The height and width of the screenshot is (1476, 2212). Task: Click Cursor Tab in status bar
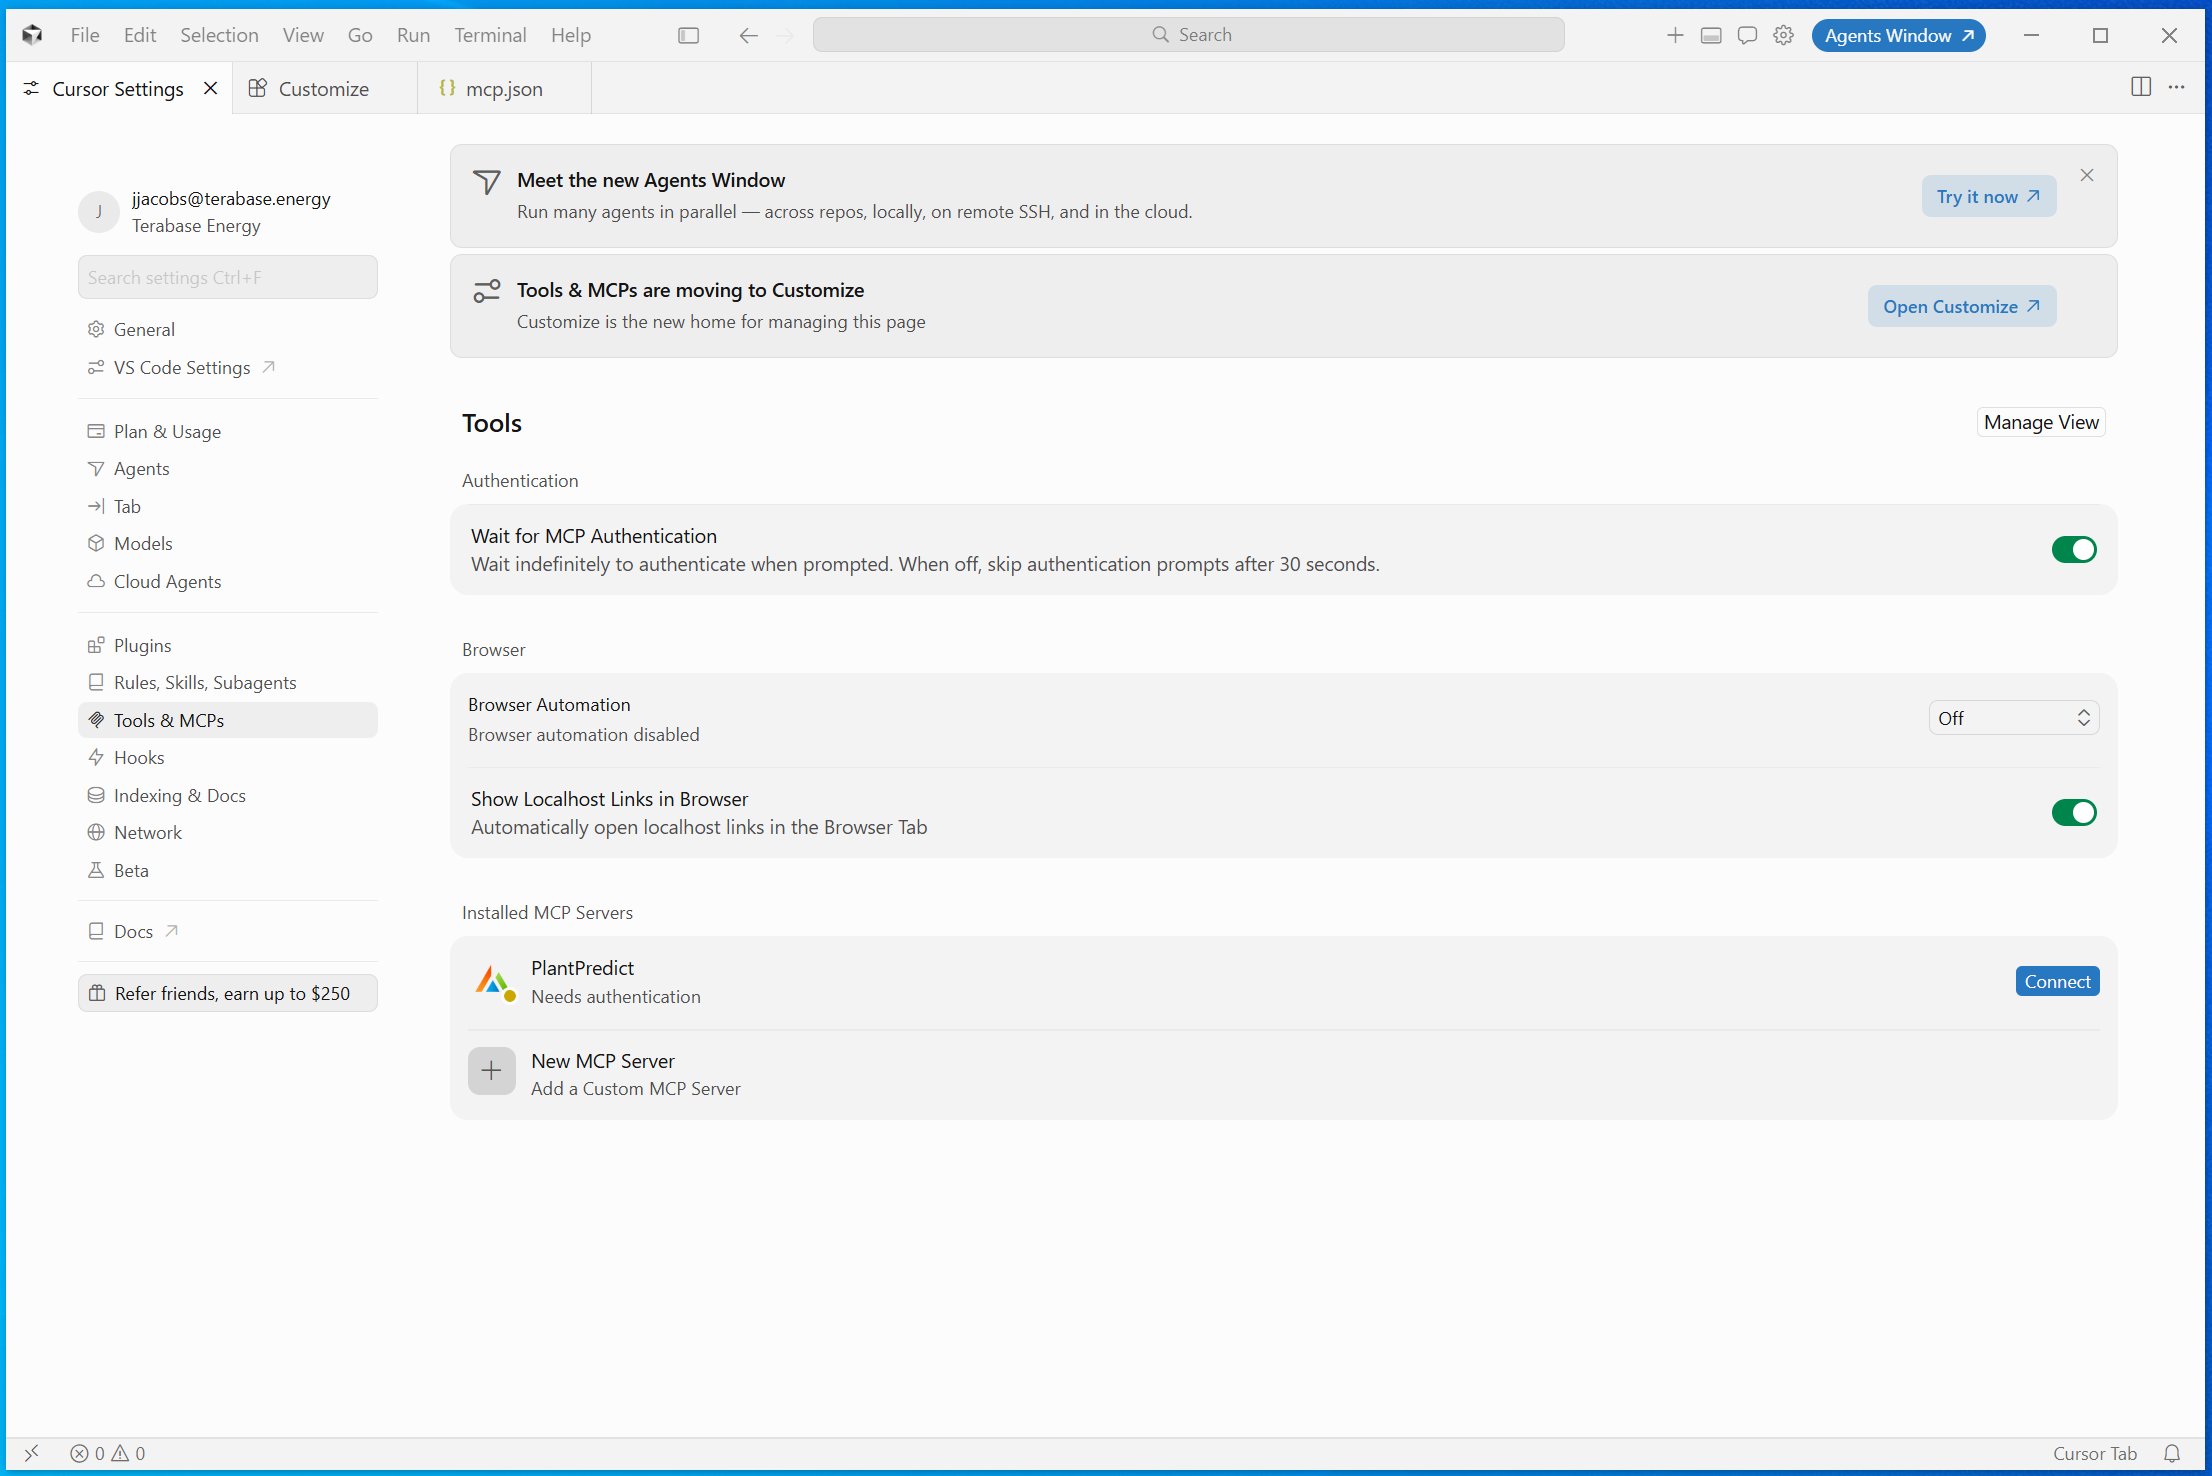click(x=2094, y=1453)
